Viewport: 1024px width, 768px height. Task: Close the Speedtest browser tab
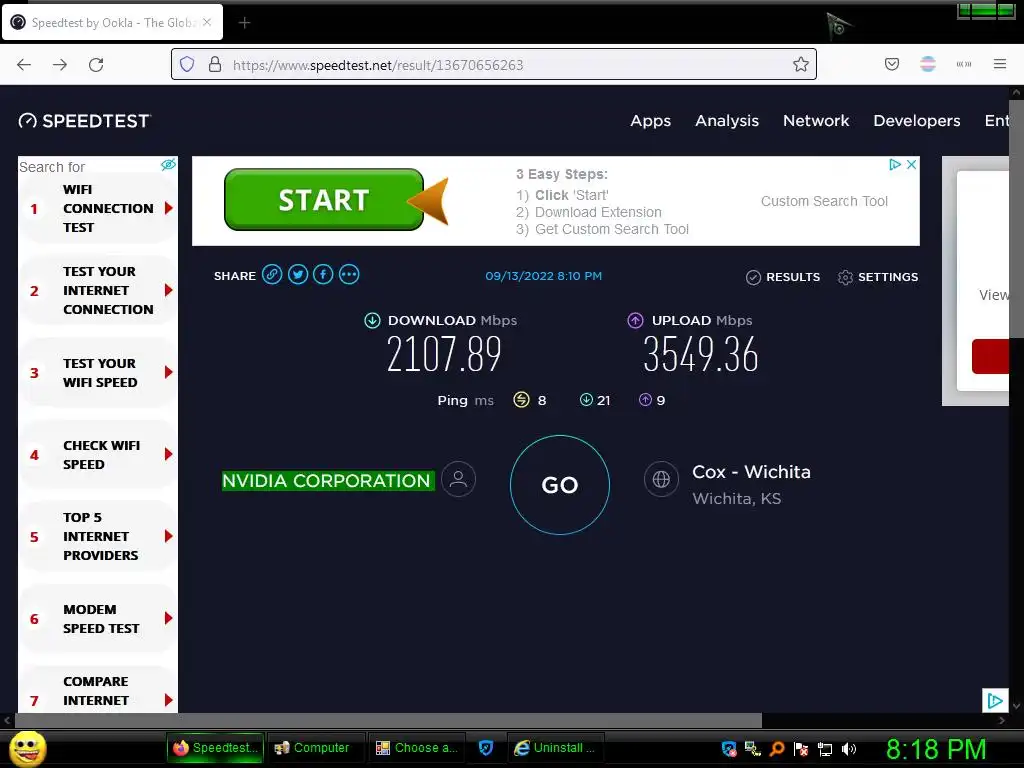207,22
